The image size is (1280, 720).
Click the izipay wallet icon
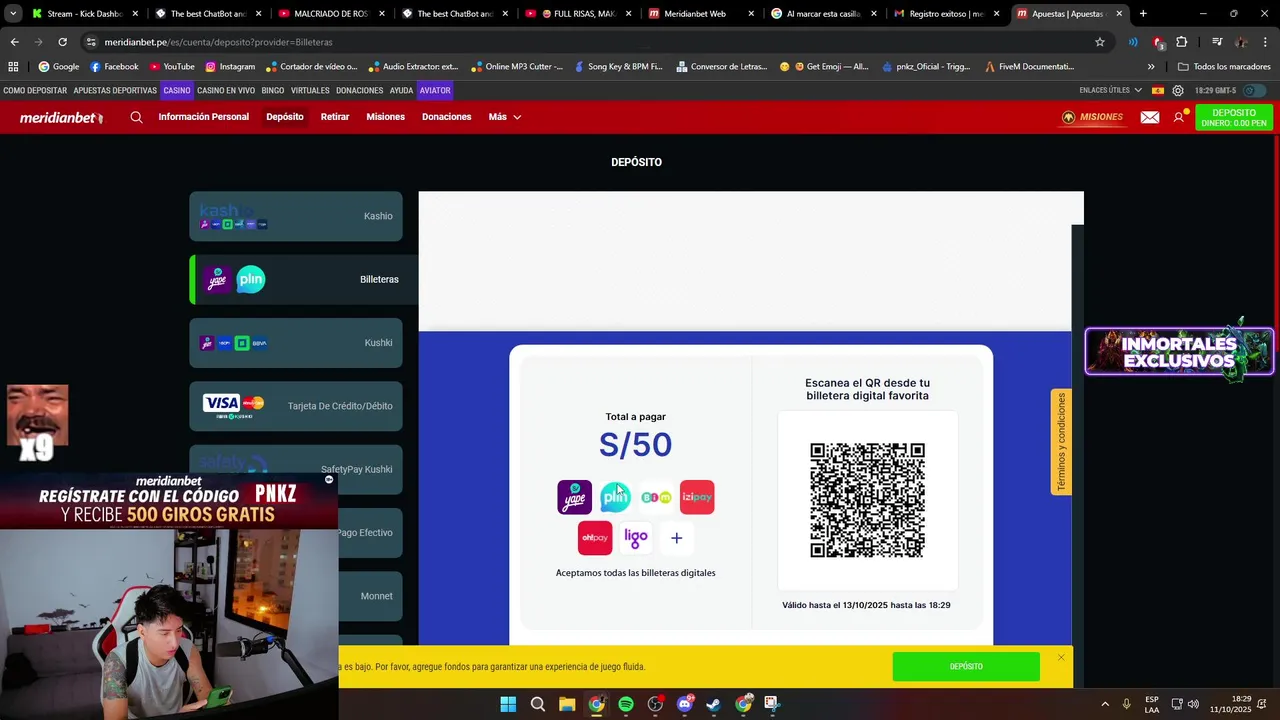(697, 497)
